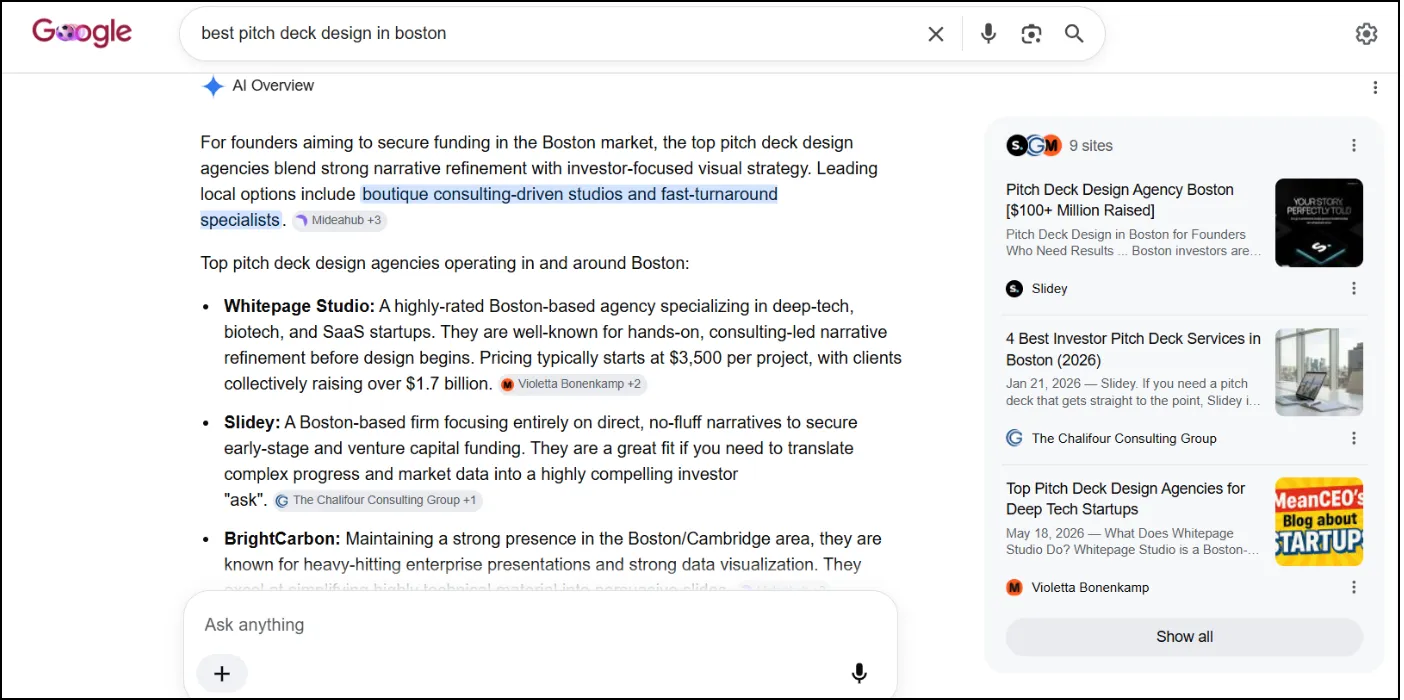
Task: Click the Show all button
Action: point(1184,637)
